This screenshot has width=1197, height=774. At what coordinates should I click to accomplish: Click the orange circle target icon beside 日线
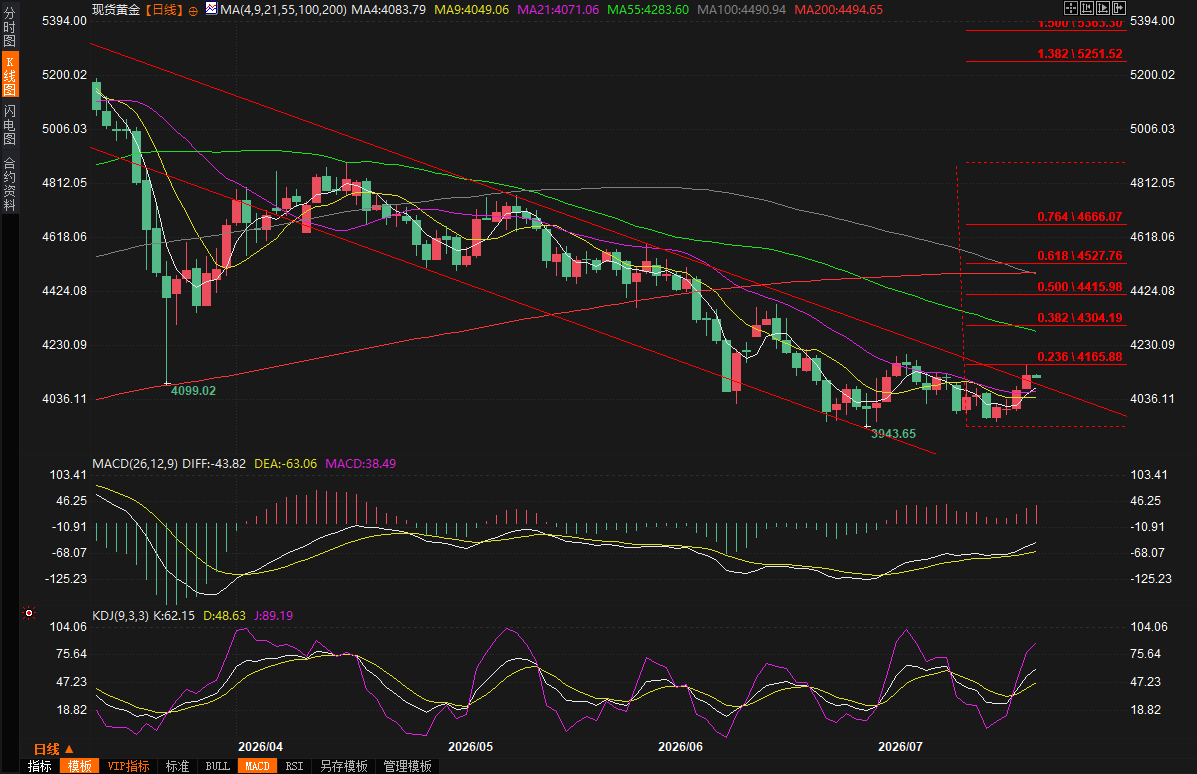pyautogui.click(x=192, y=10)
